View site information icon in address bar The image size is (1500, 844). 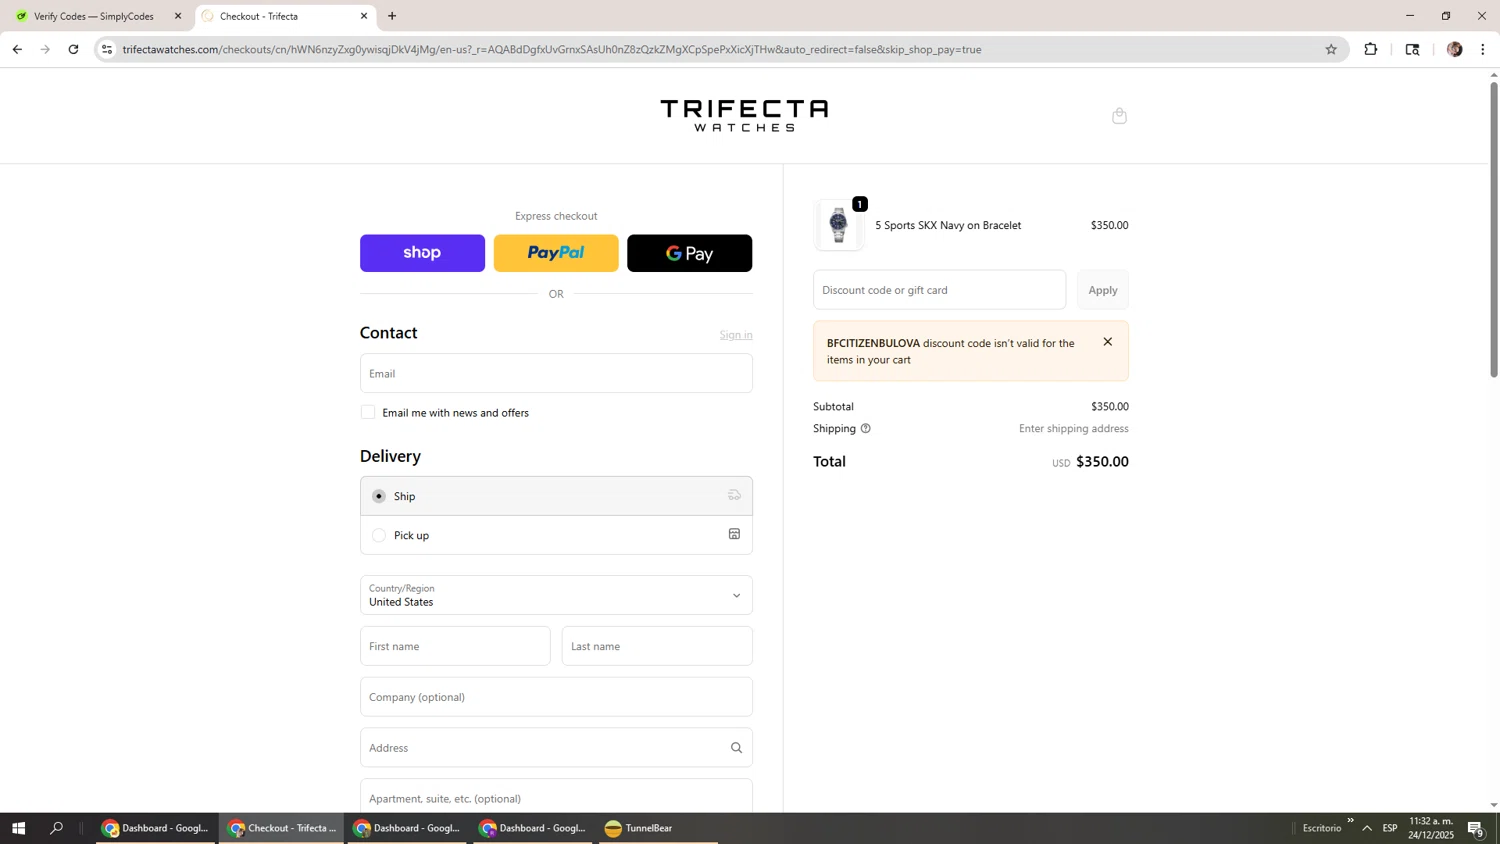coord(107,49)
